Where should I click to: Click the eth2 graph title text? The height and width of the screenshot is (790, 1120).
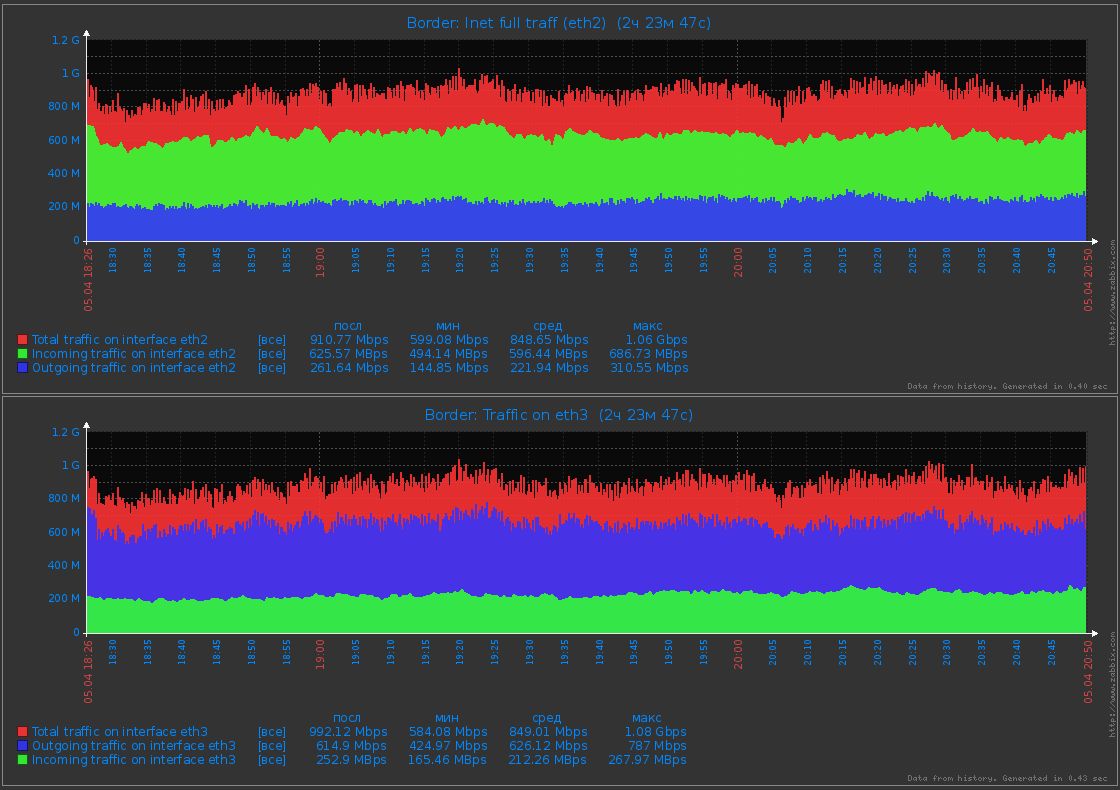tap(558, 23)
